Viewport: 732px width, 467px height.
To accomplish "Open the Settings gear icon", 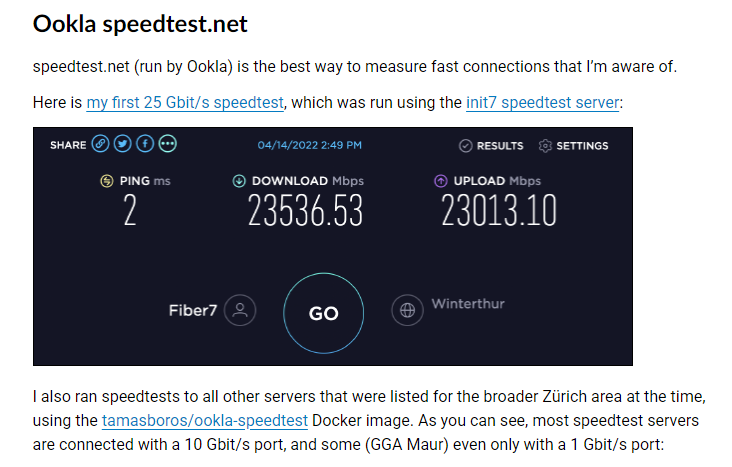I will [x=545, y=146].
